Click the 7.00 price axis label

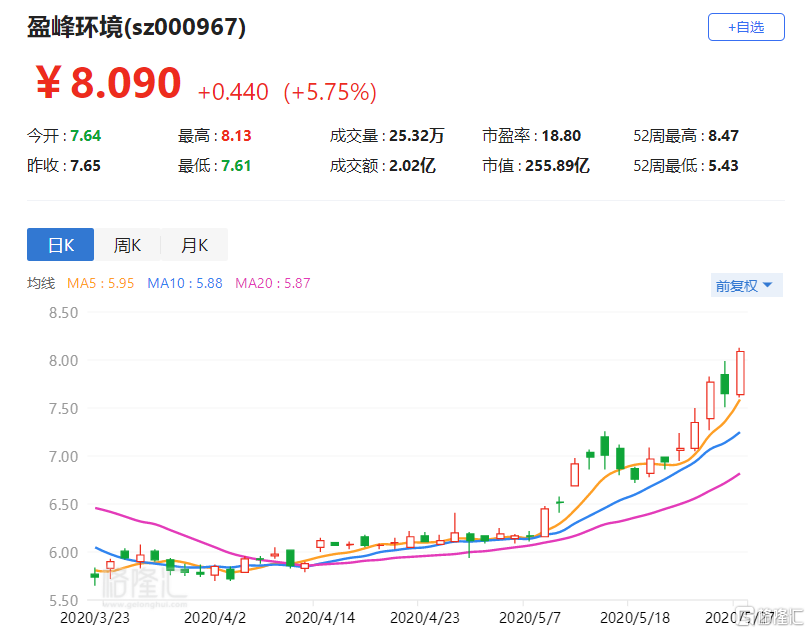64,457
